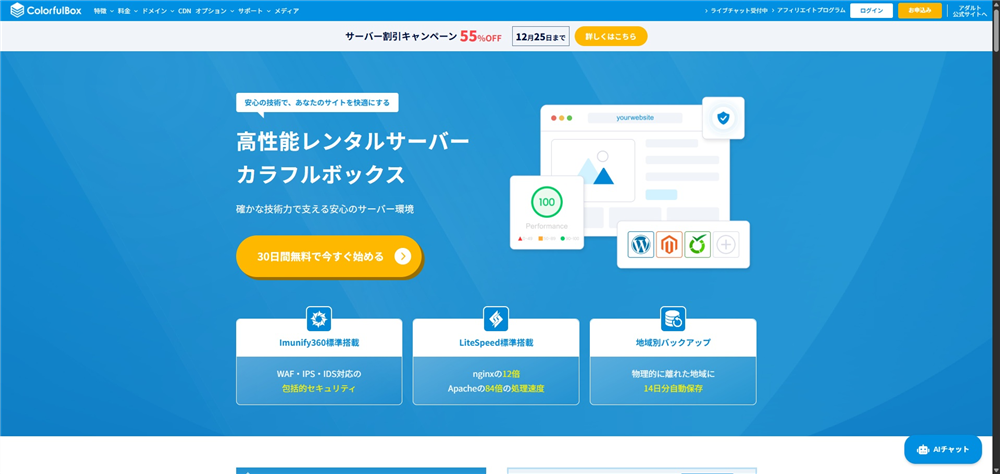Click the shield checkmark security icon

pyautogui.click(x=722, y=118)
